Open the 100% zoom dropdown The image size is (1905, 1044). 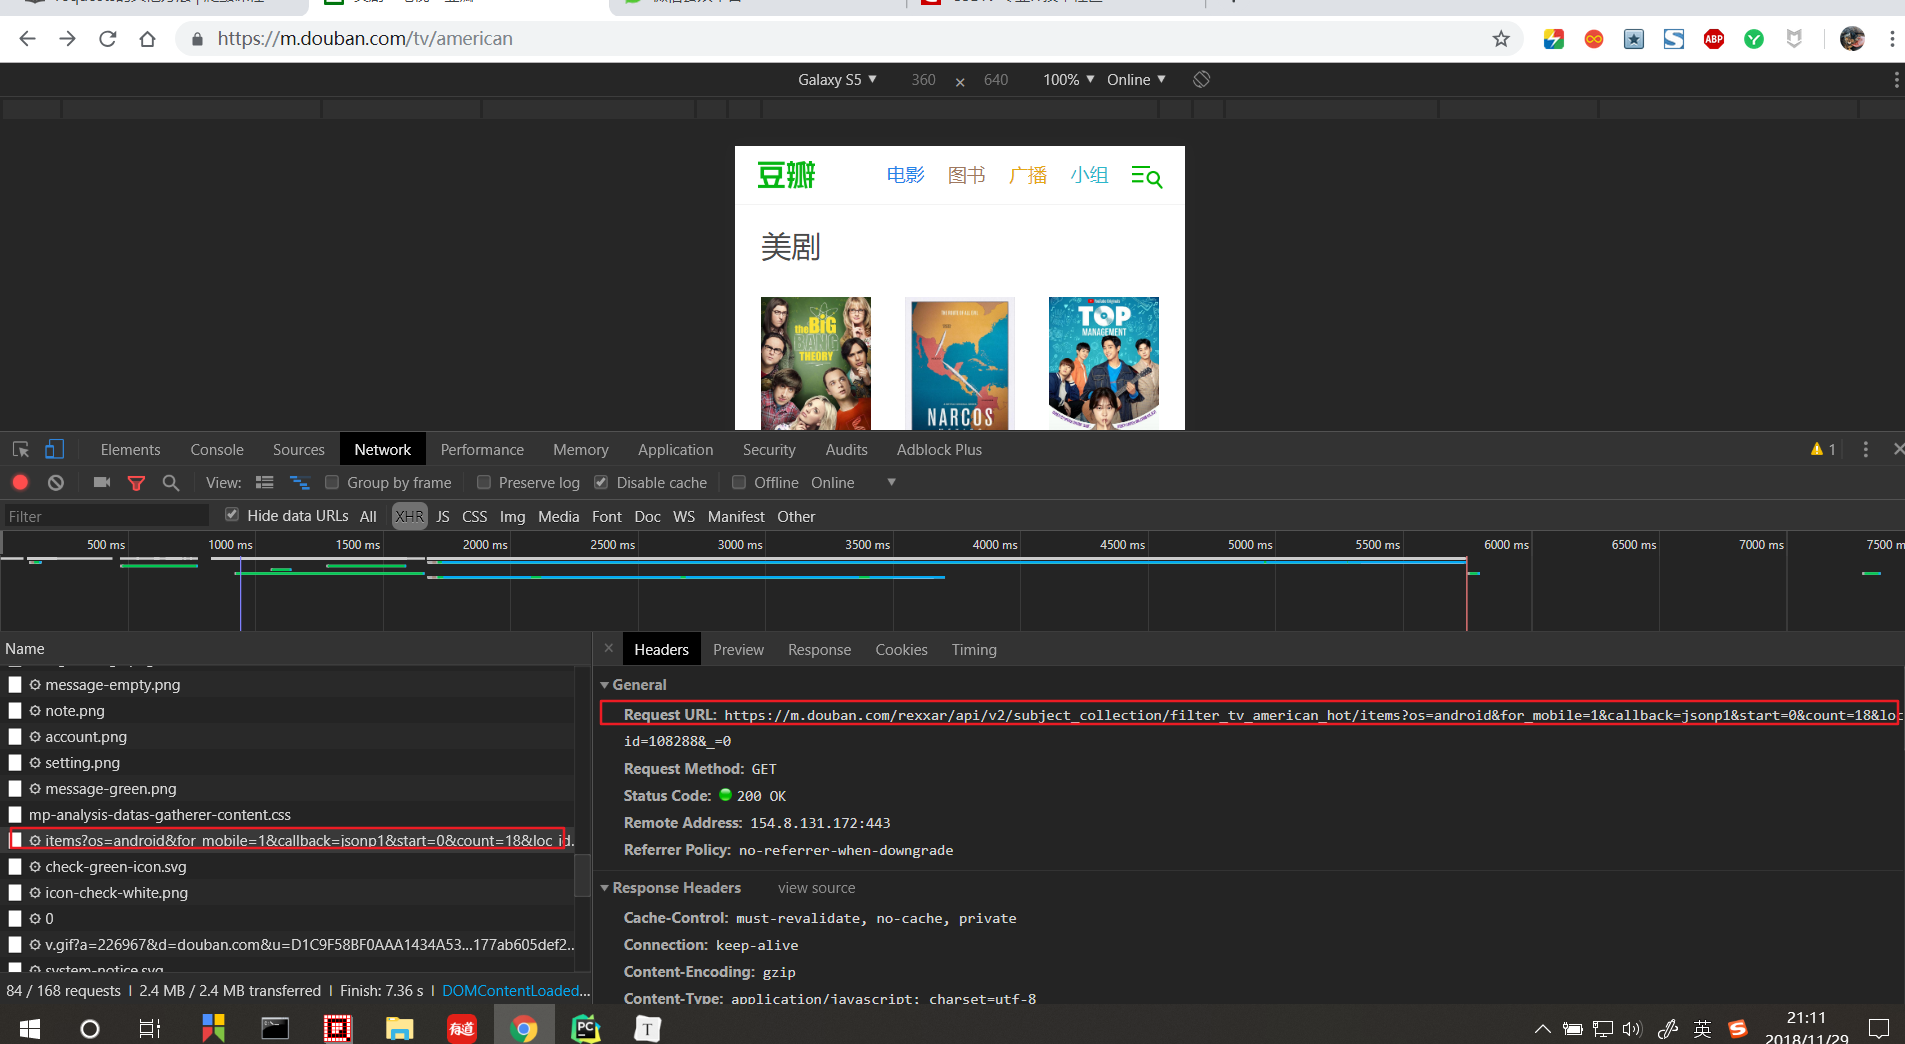1068,79
